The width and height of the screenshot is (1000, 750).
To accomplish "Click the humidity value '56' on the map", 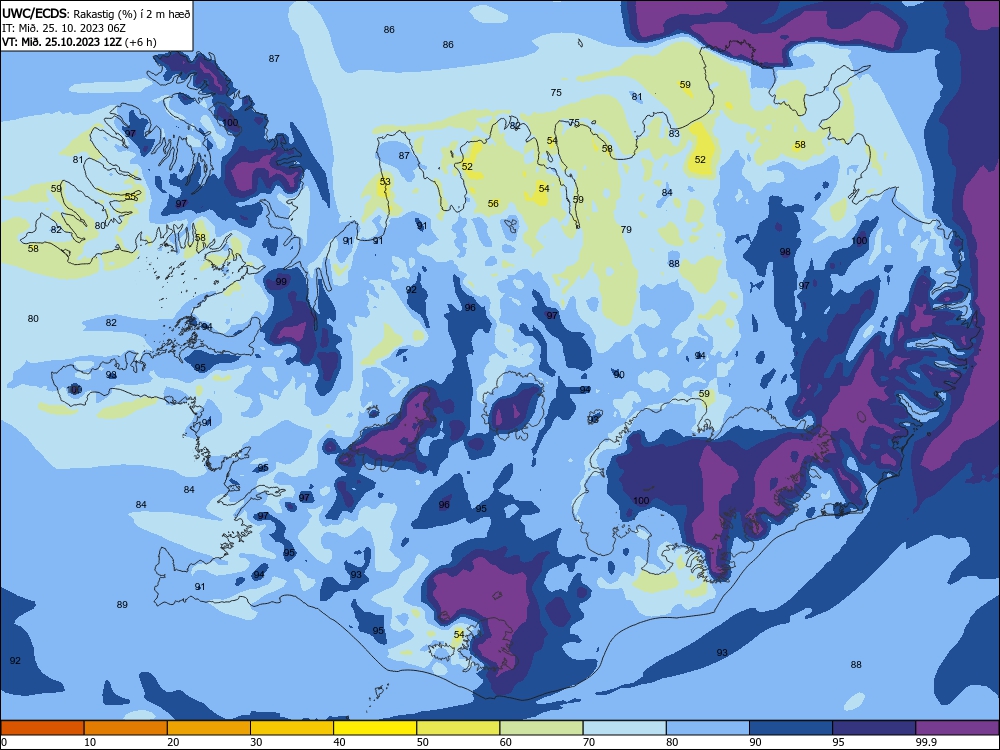I will [493, 204].
